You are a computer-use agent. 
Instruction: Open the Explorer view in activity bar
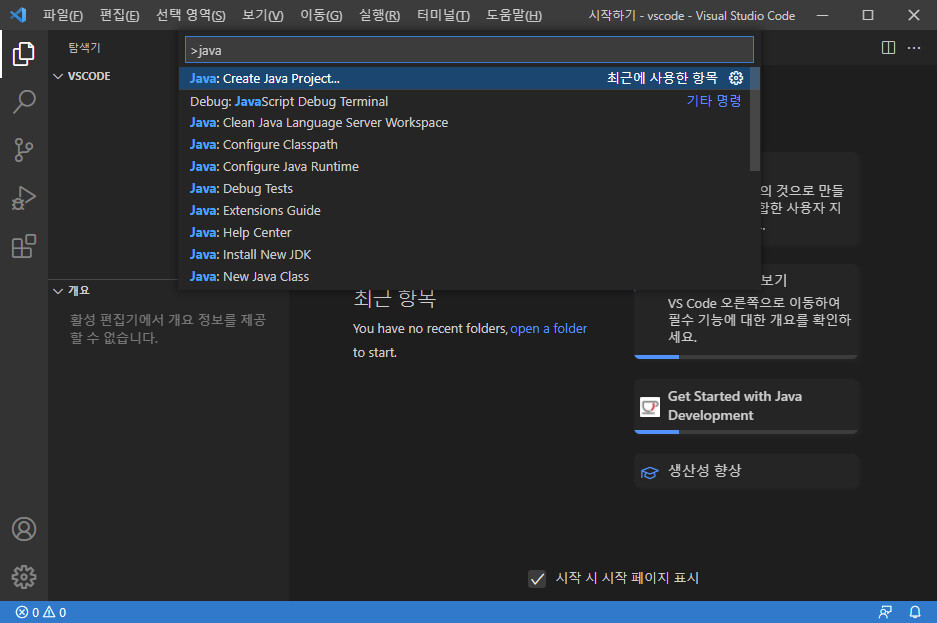(x=24, y=54)
